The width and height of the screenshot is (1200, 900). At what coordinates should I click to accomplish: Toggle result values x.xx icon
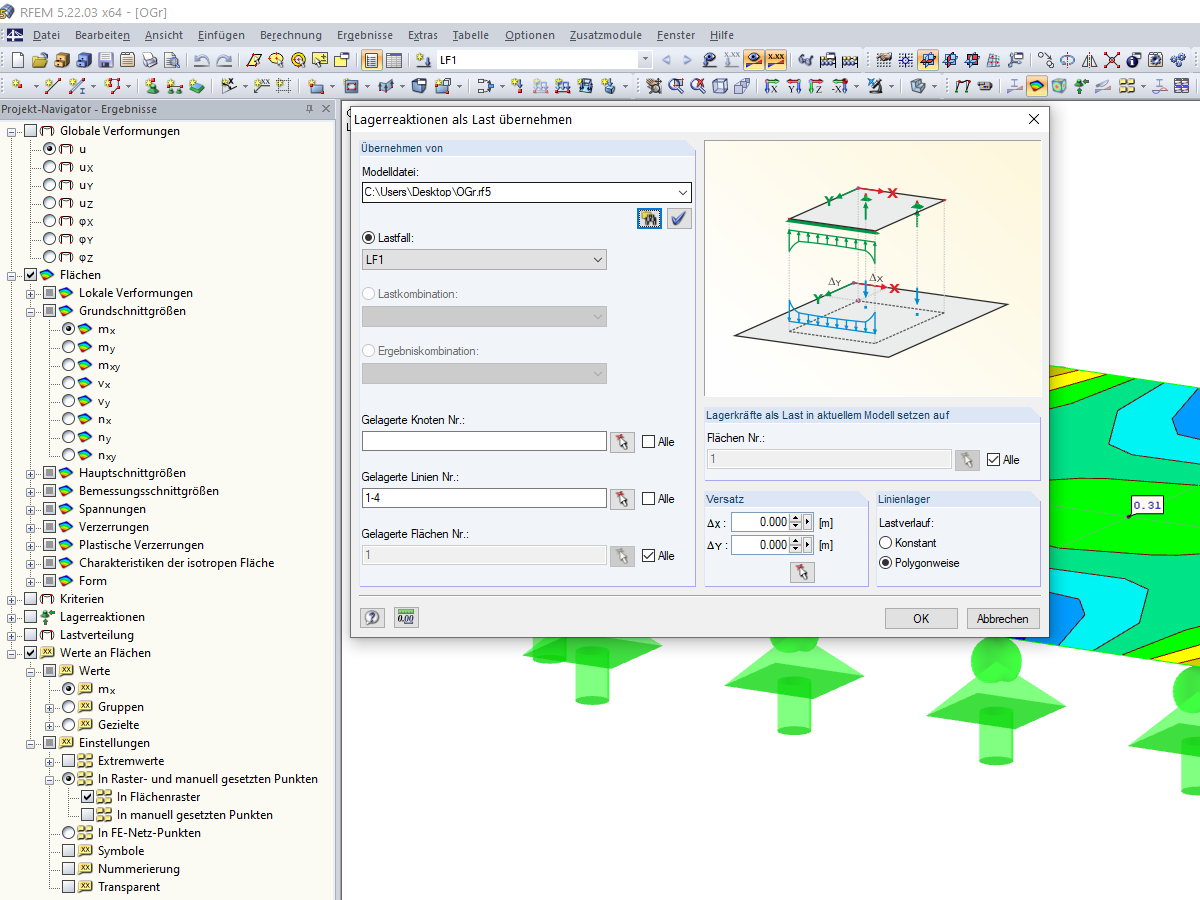[776, 60]
